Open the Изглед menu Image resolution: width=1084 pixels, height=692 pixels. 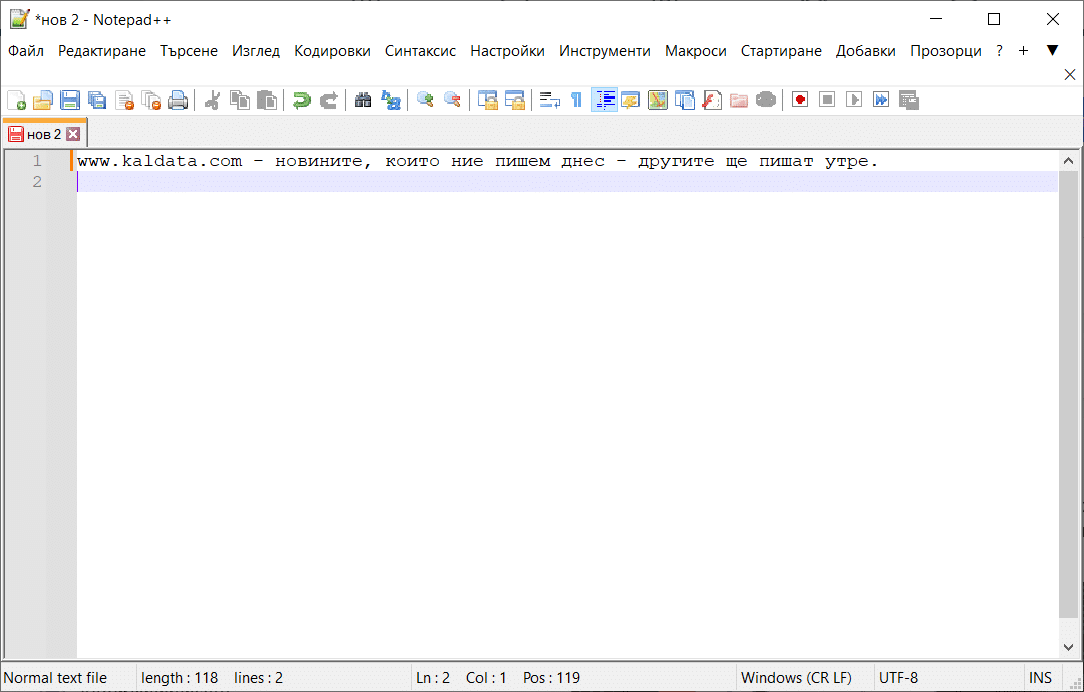[256, 51]
